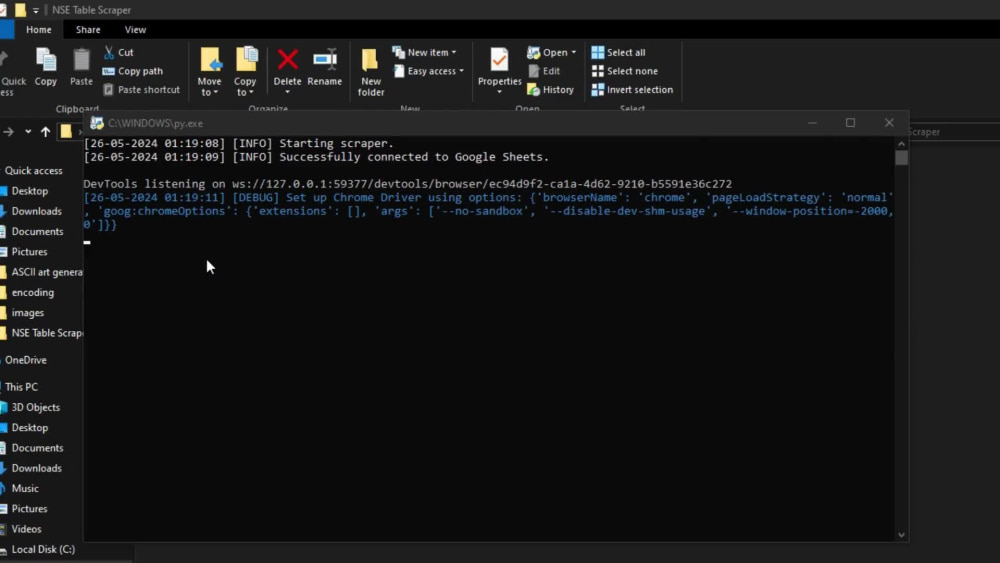Click the Forward navigation arrow
The image size is (1000, 563).
(x=8, y=131)
